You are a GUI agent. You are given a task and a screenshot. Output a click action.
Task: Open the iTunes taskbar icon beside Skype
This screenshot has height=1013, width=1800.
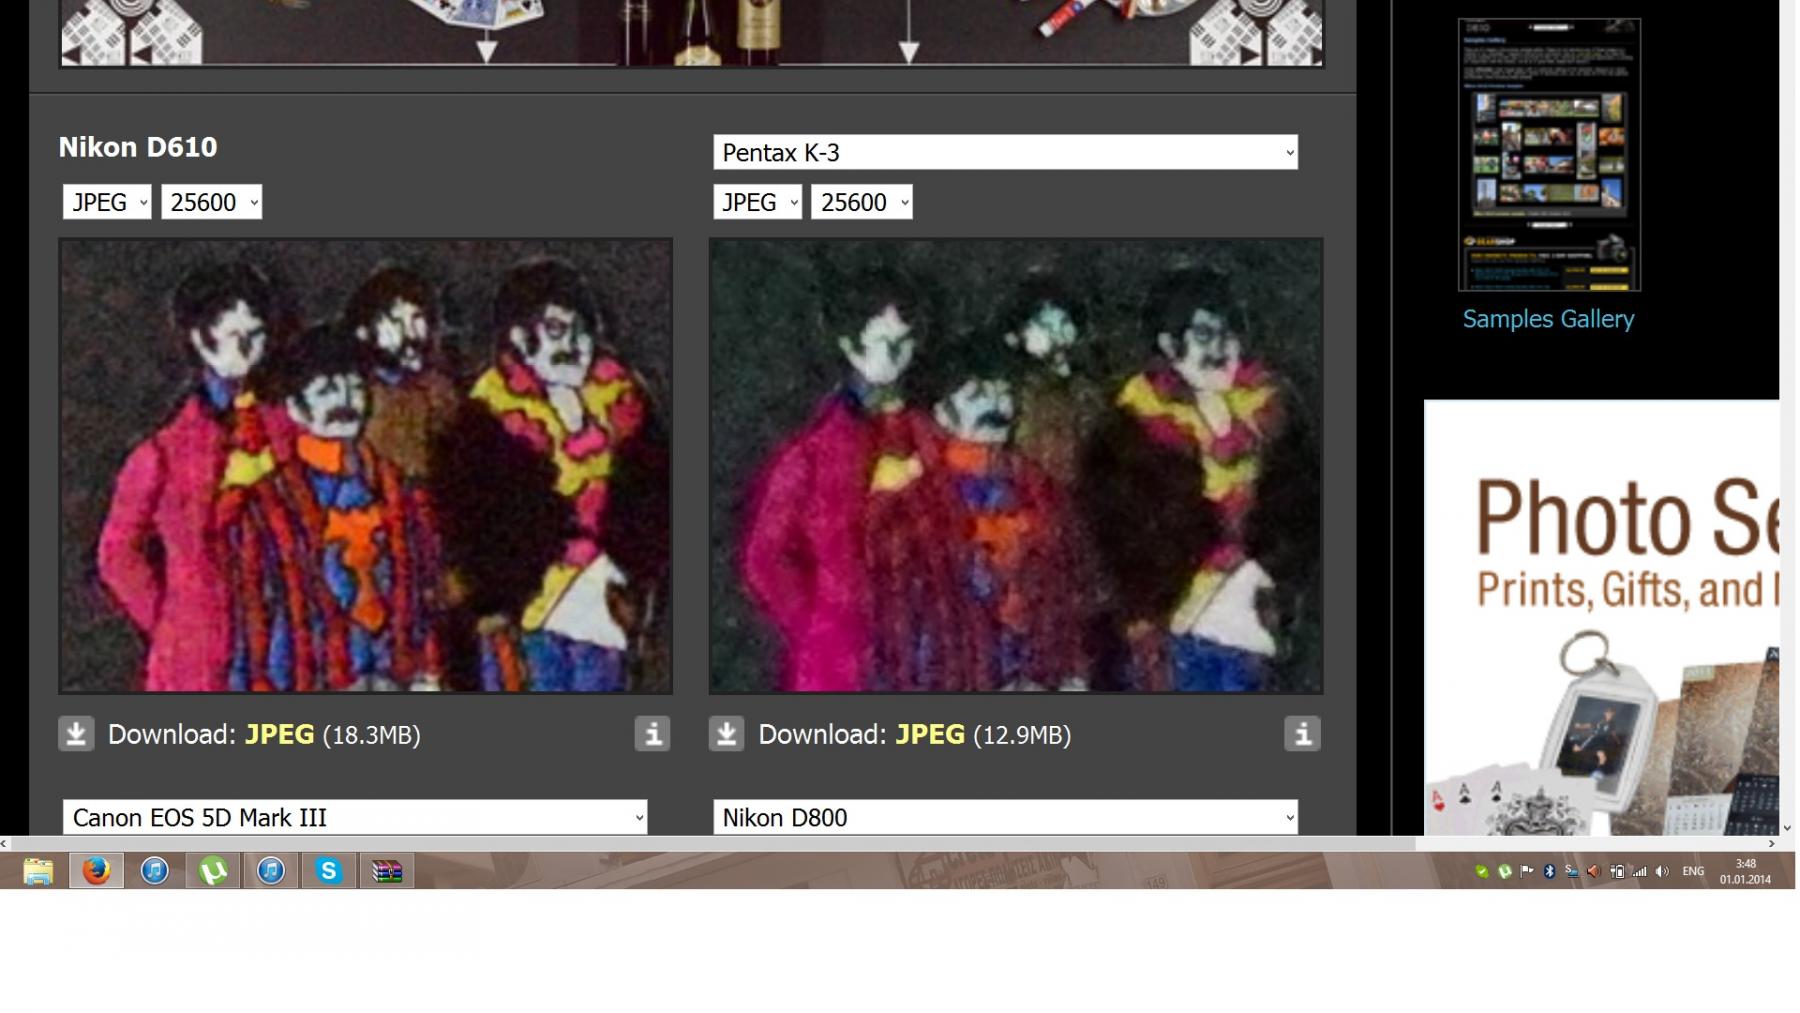[271, 871]
